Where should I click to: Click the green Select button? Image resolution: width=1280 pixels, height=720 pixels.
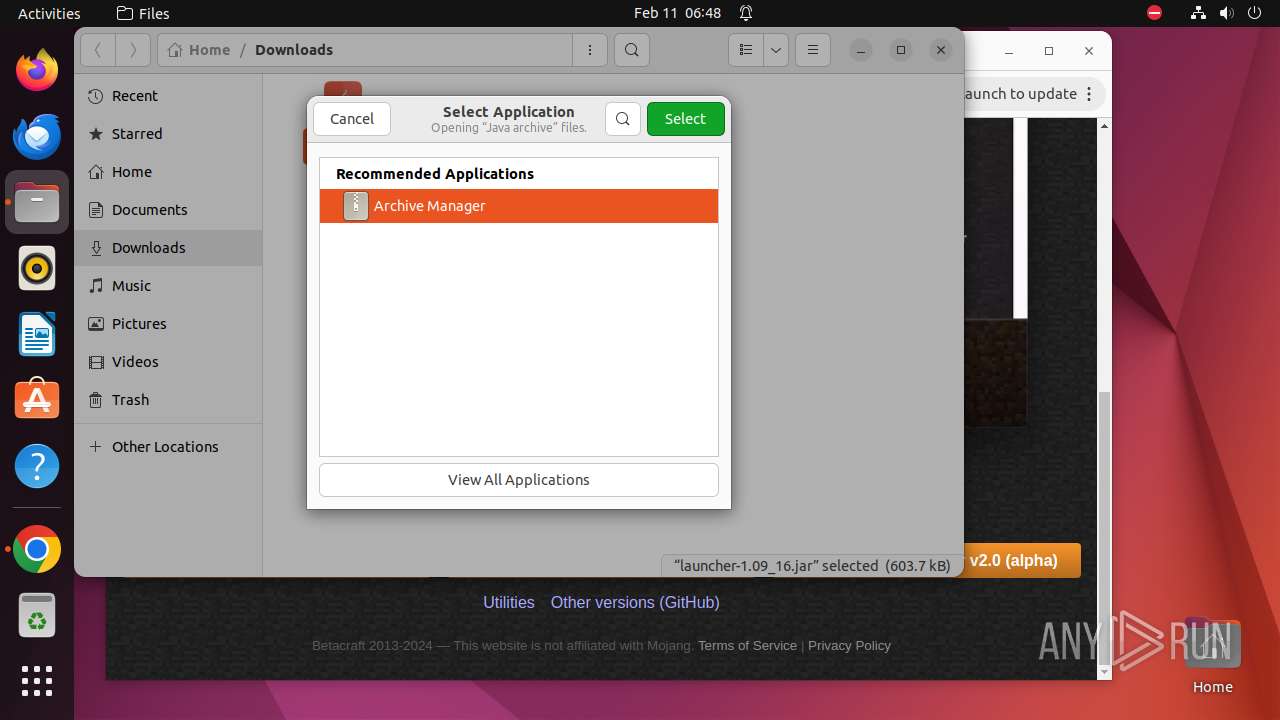(685, 119)
